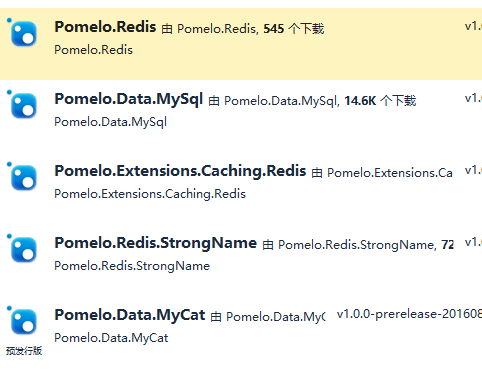Click the Pomelo.Data.MyCat description text
Viewport: 482px width, 375px height.
point(111,338)
